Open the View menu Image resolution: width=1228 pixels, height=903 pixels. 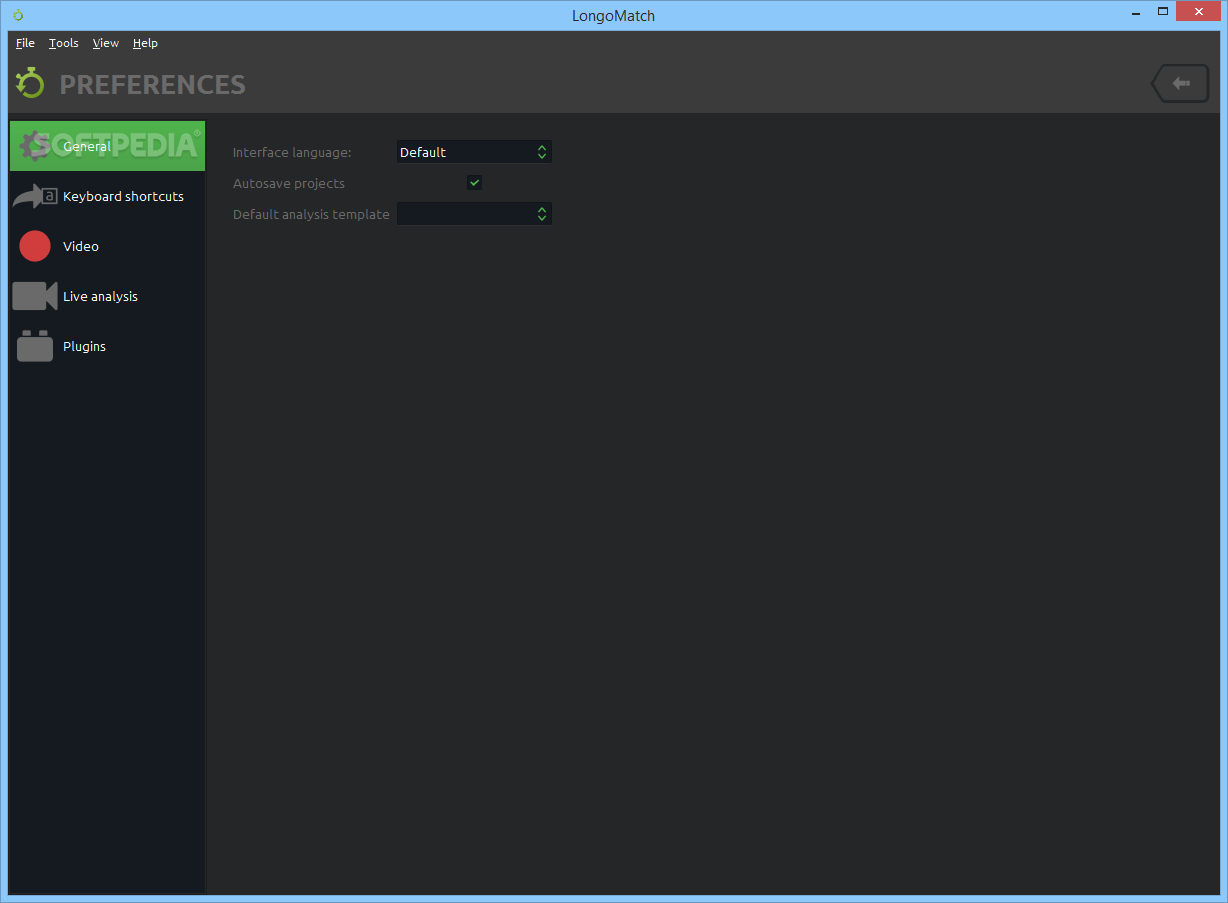(x=105, y=43)
